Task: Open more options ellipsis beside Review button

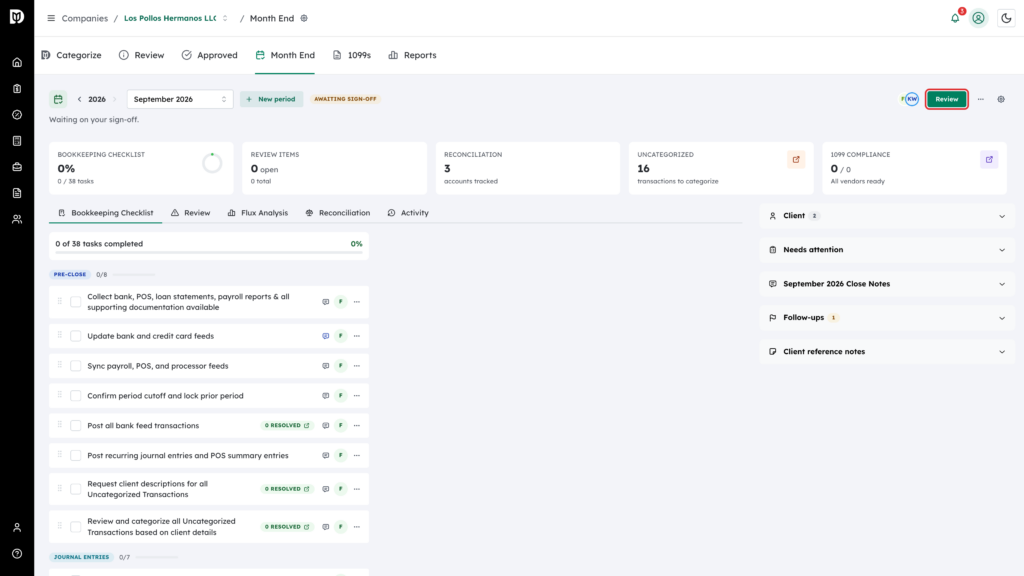Action: coord(981,99)
